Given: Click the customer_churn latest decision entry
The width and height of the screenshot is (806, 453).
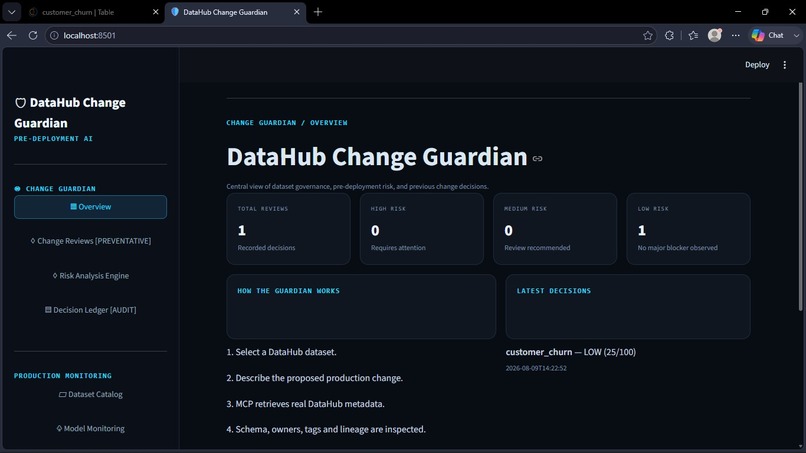Looking at the screenshot, I should 571,352.
